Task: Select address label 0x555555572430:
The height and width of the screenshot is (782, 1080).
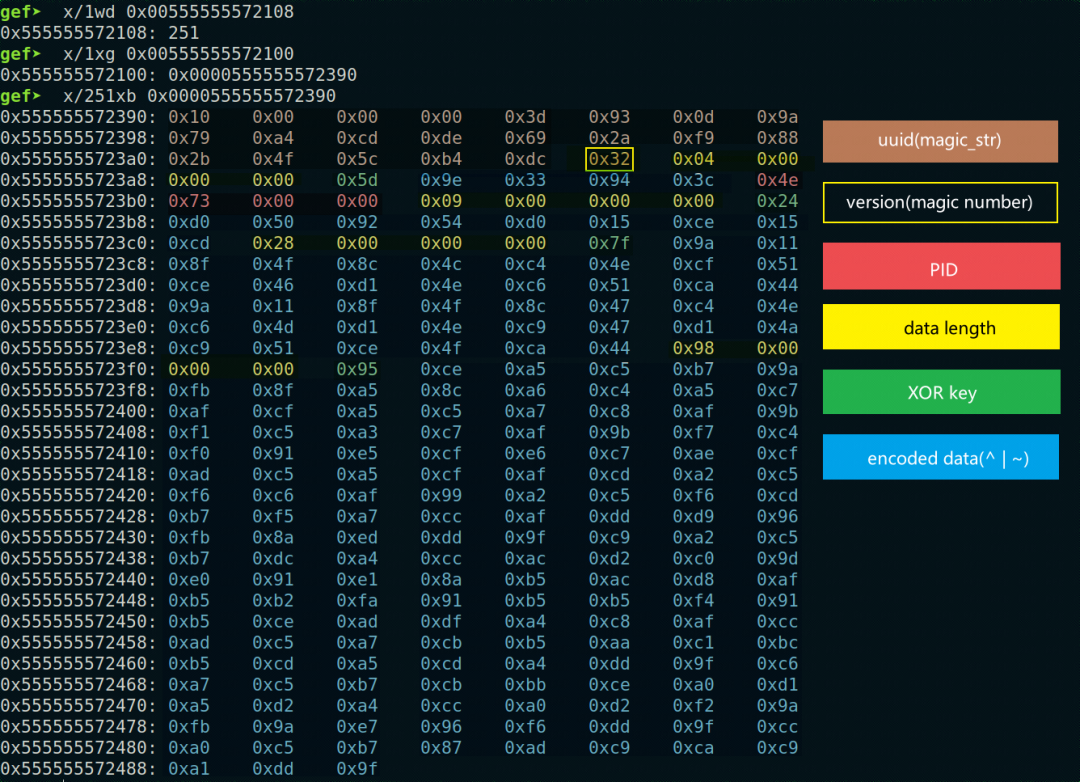Action: tap(79, 537)
